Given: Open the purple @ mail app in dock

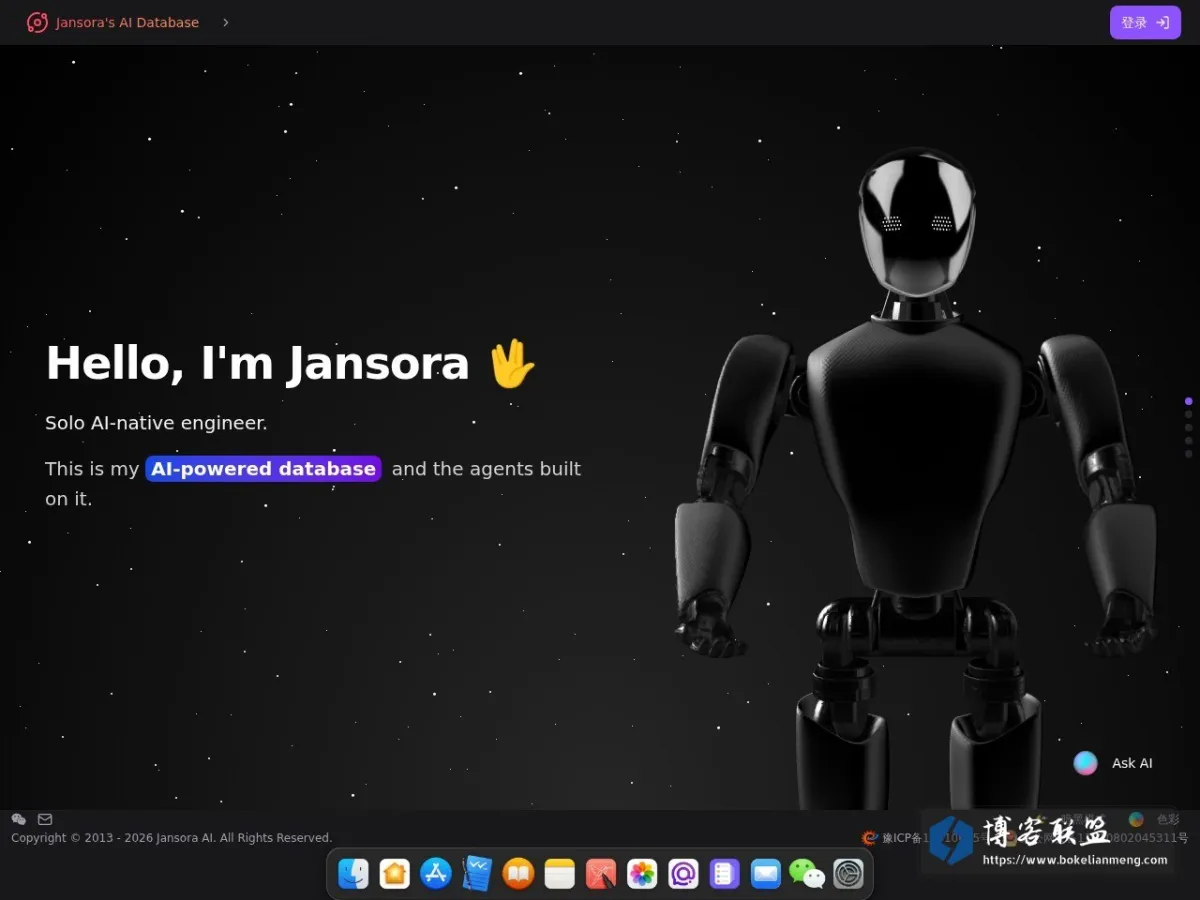Looking at the screenshot, I should click(683, 874).
